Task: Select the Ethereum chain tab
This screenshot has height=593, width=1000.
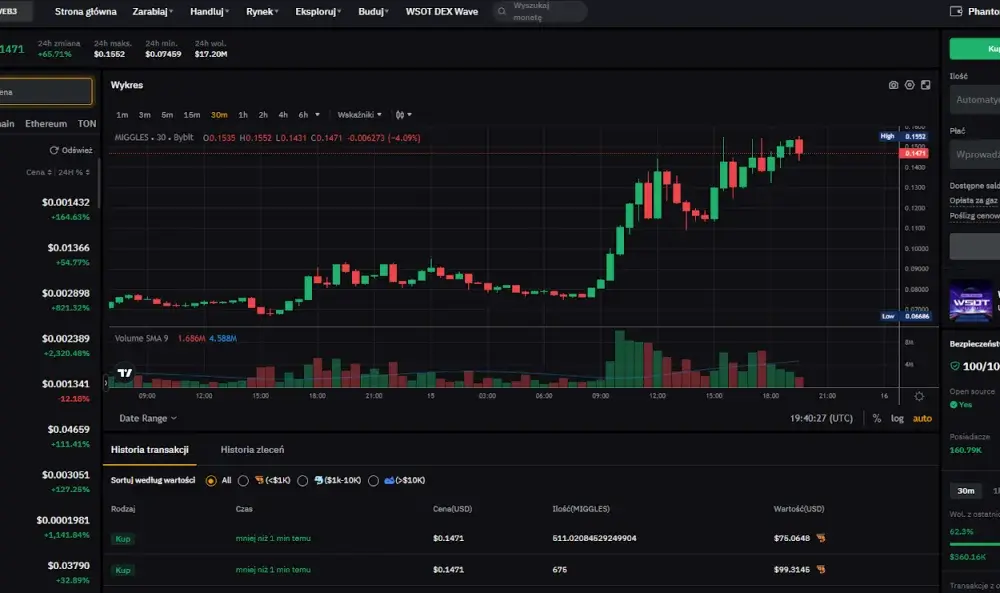Action: (46, 124)
